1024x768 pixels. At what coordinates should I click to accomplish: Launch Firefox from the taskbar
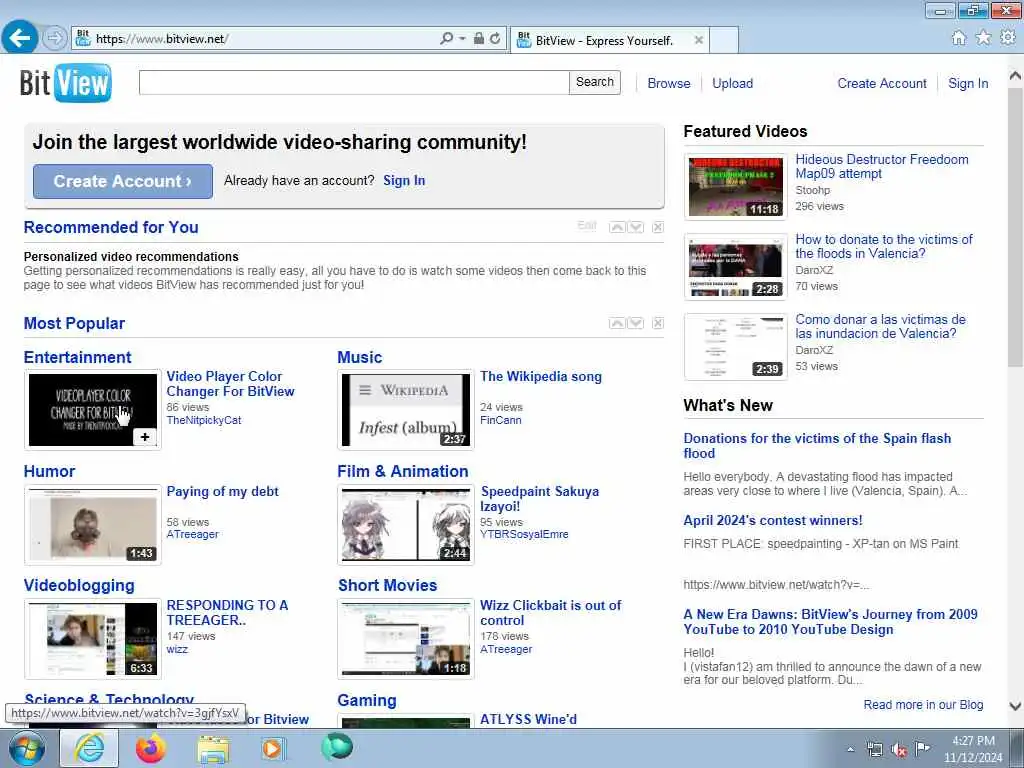[150, 748]
